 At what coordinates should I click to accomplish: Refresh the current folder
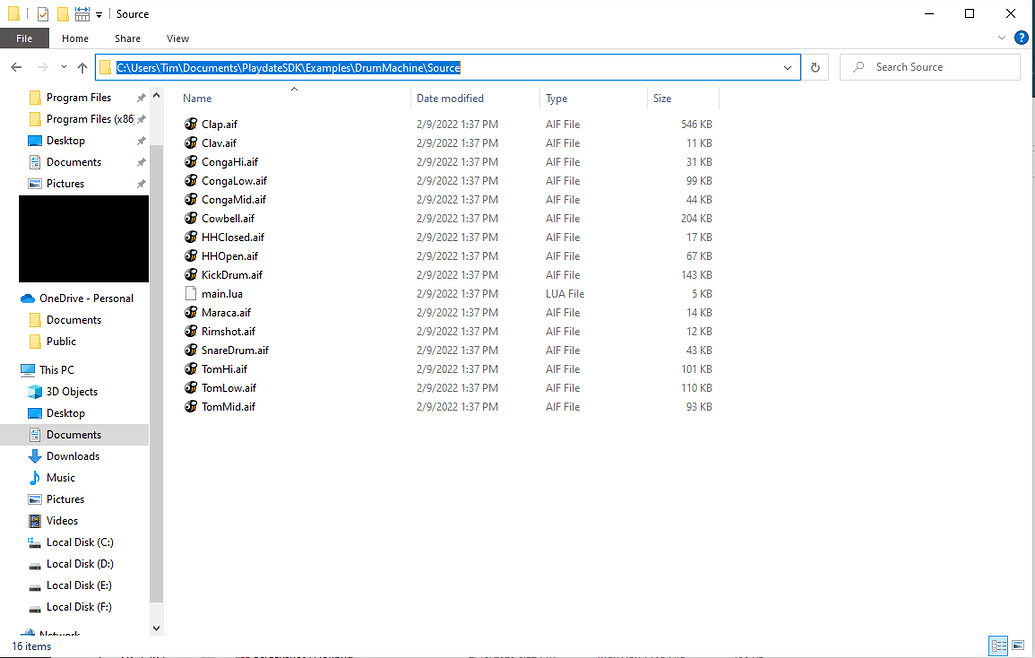click(815, 67)
